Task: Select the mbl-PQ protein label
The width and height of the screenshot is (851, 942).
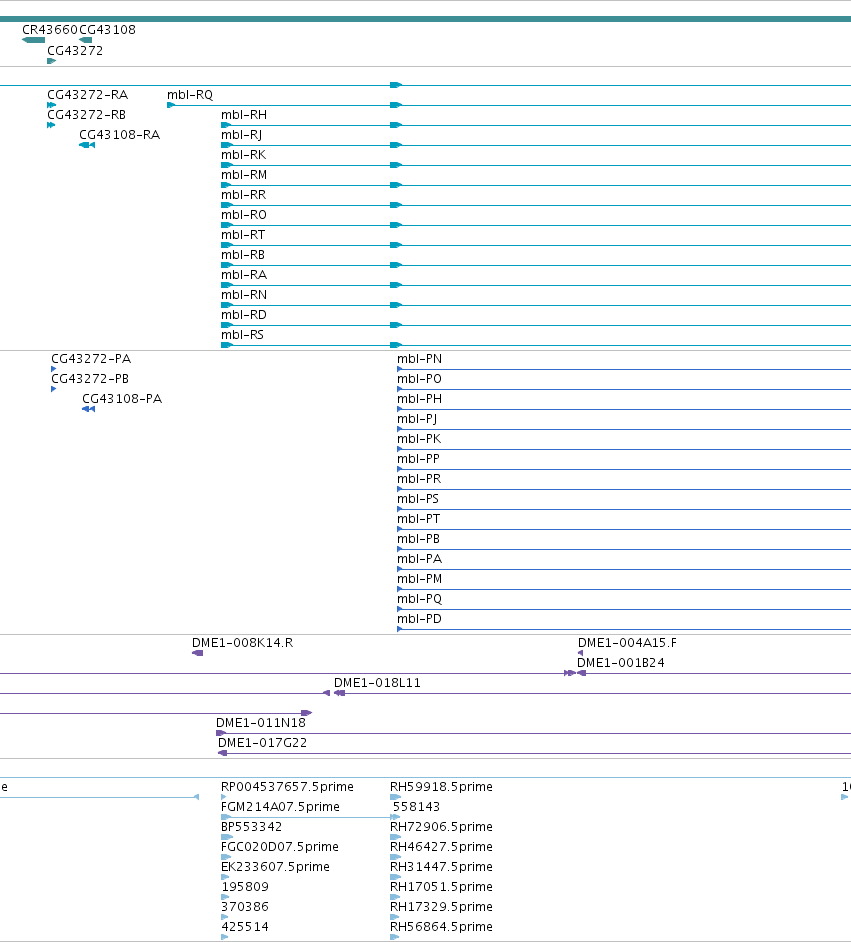Action: tap(419, 599)
